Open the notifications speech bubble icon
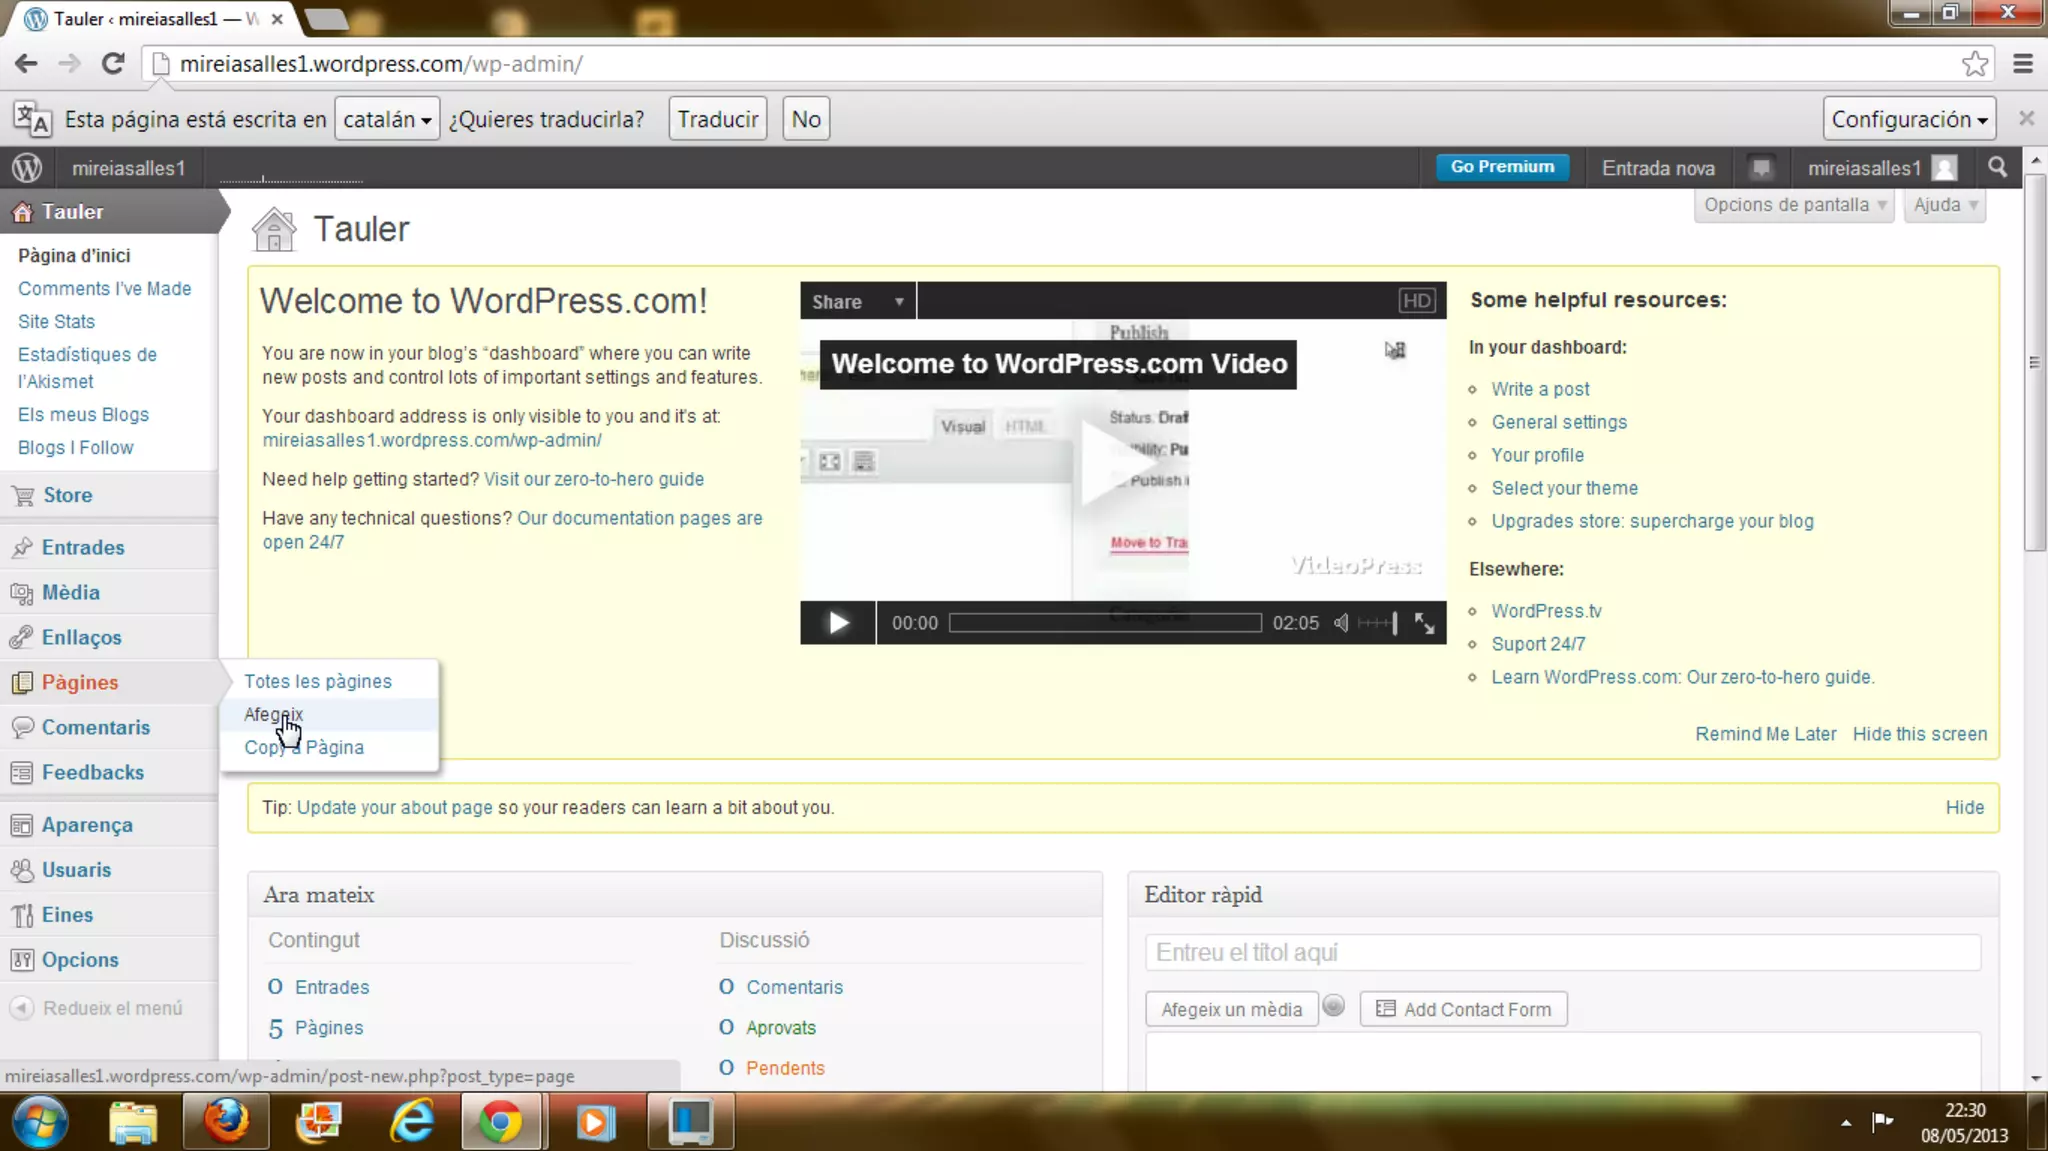 (x=1761, y=168)
